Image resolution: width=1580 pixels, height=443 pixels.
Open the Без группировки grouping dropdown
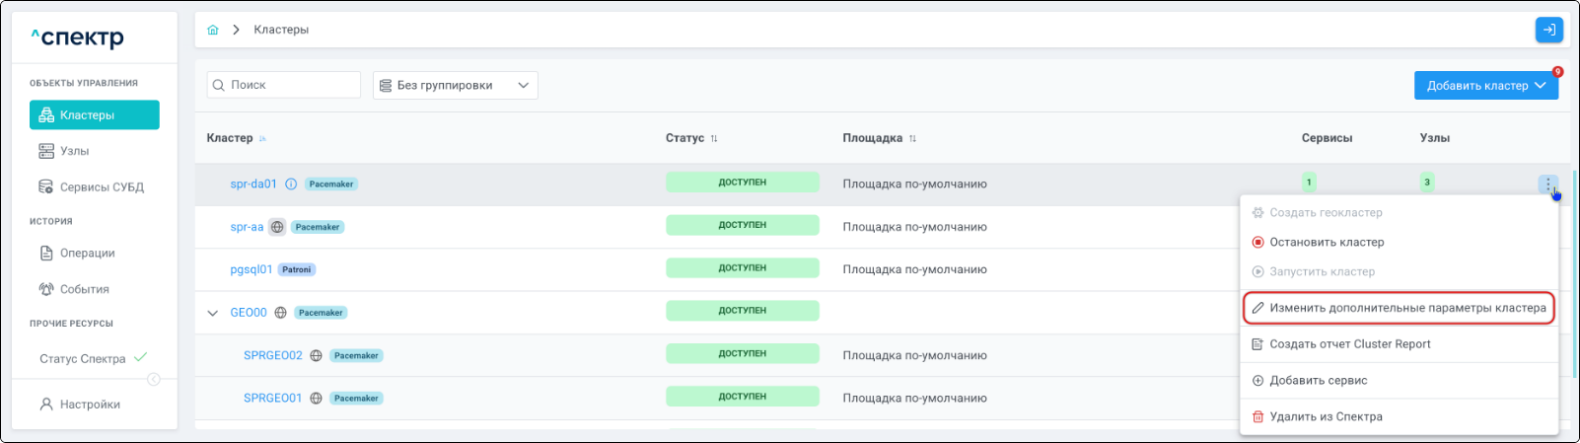(455, 86)
